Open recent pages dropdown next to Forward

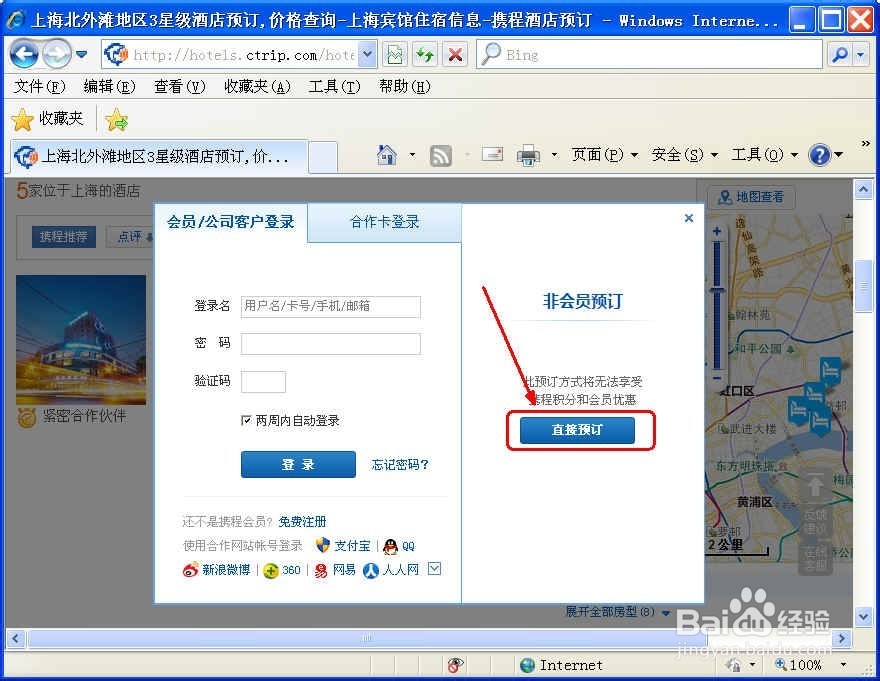[x=82, y=54]
